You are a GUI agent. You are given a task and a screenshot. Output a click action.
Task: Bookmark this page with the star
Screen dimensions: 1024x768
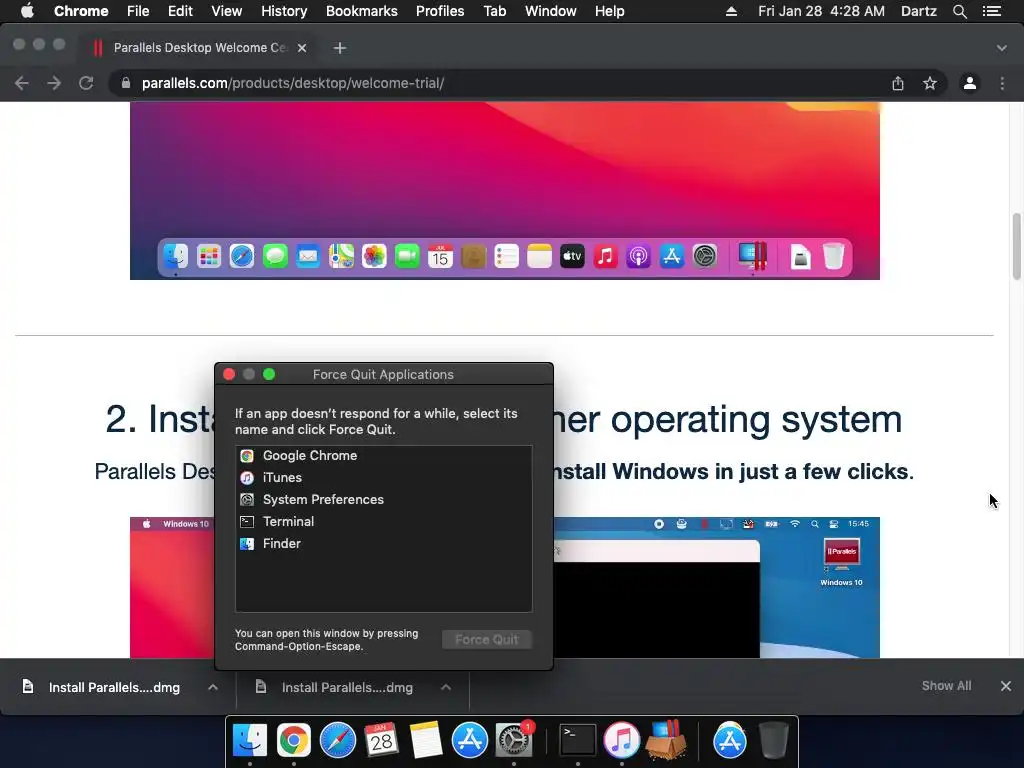coord(930,83)
